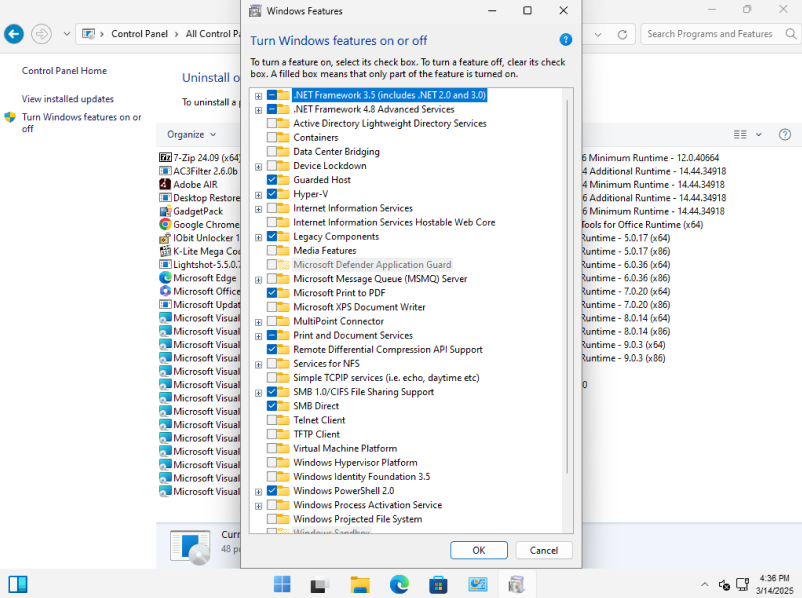The height and width of the screenshot is (598, 802).
Task: Open the view options dropdown arrow
Action: click(x=759, y=135)
